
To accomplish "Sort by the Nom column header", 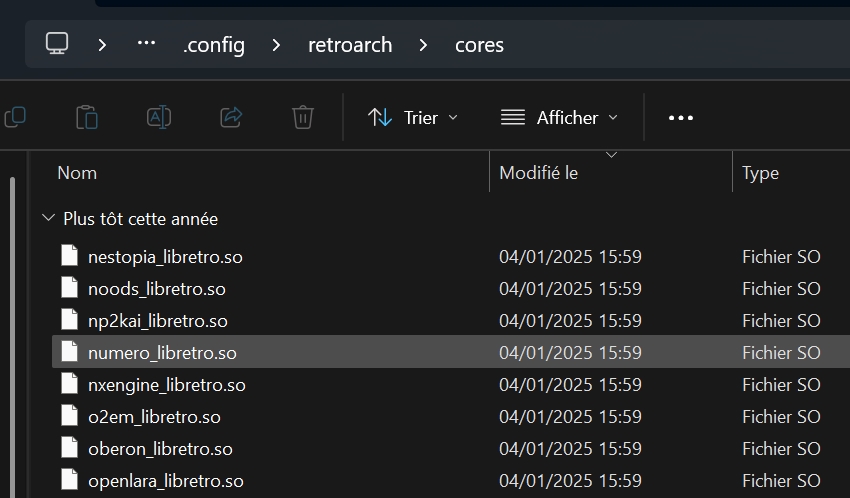I will (x=77, y=173).
